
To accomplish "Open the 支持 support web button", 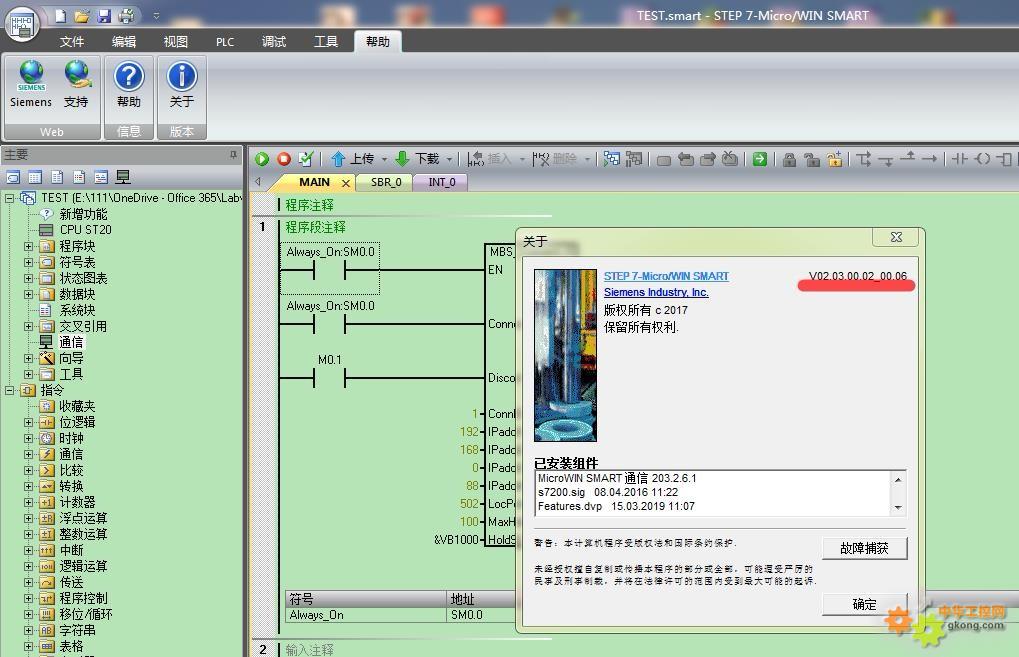I will [x=76, y=84].
